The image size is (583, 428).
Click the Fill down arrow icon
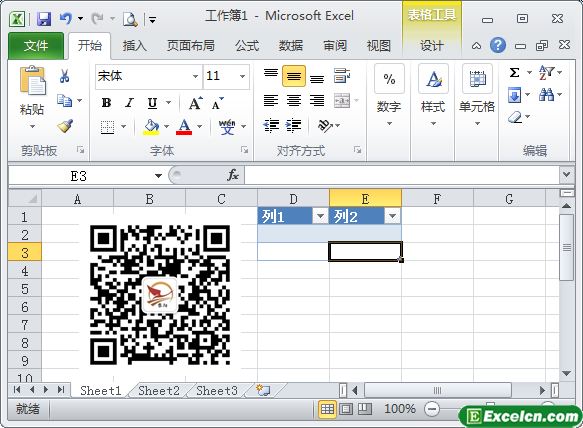coord(515,95)
